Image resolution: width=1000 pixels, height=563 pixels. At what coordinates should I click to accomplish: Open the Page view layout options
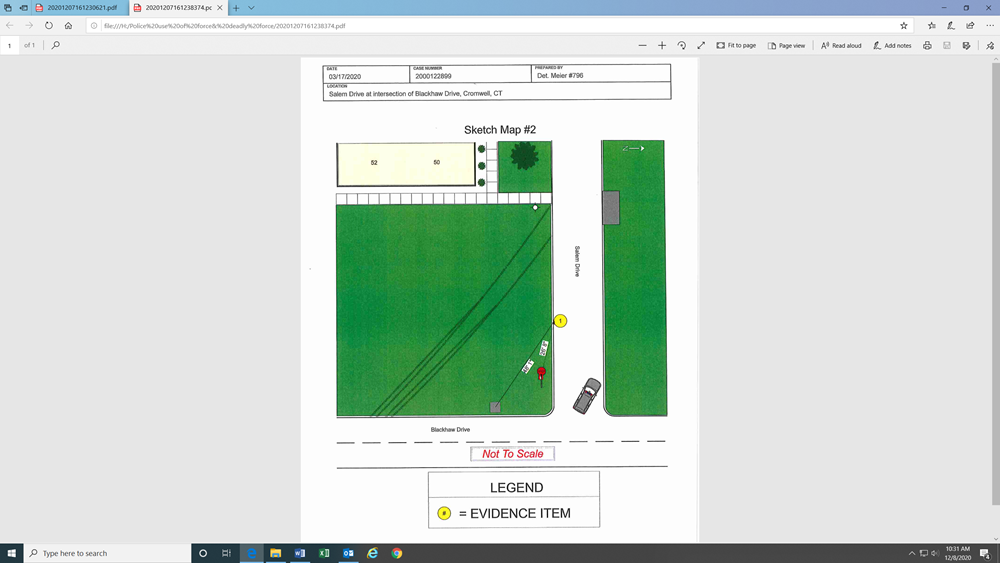786,45
